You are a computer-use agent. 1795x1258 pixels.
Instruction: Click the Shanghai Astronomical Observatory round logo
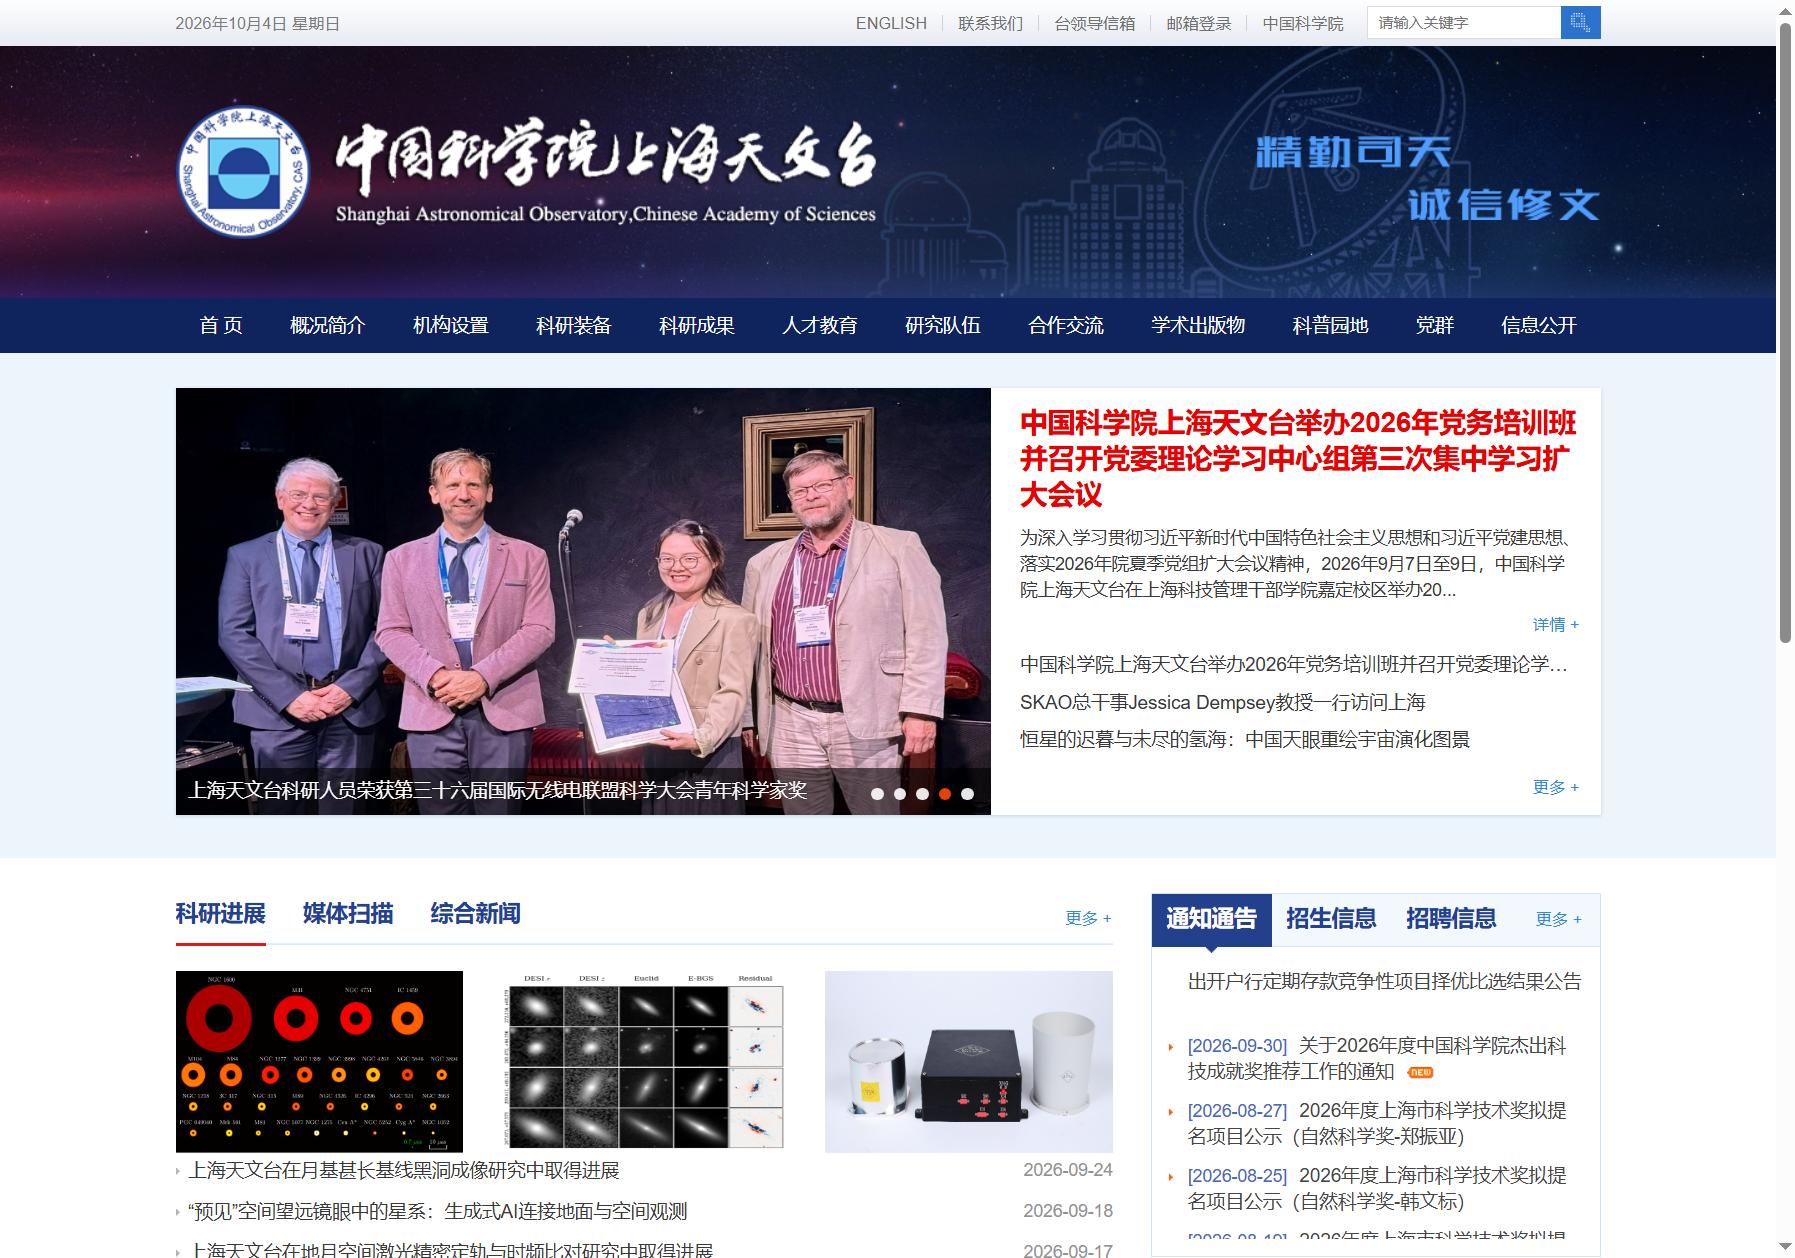(x=243, y=172)
